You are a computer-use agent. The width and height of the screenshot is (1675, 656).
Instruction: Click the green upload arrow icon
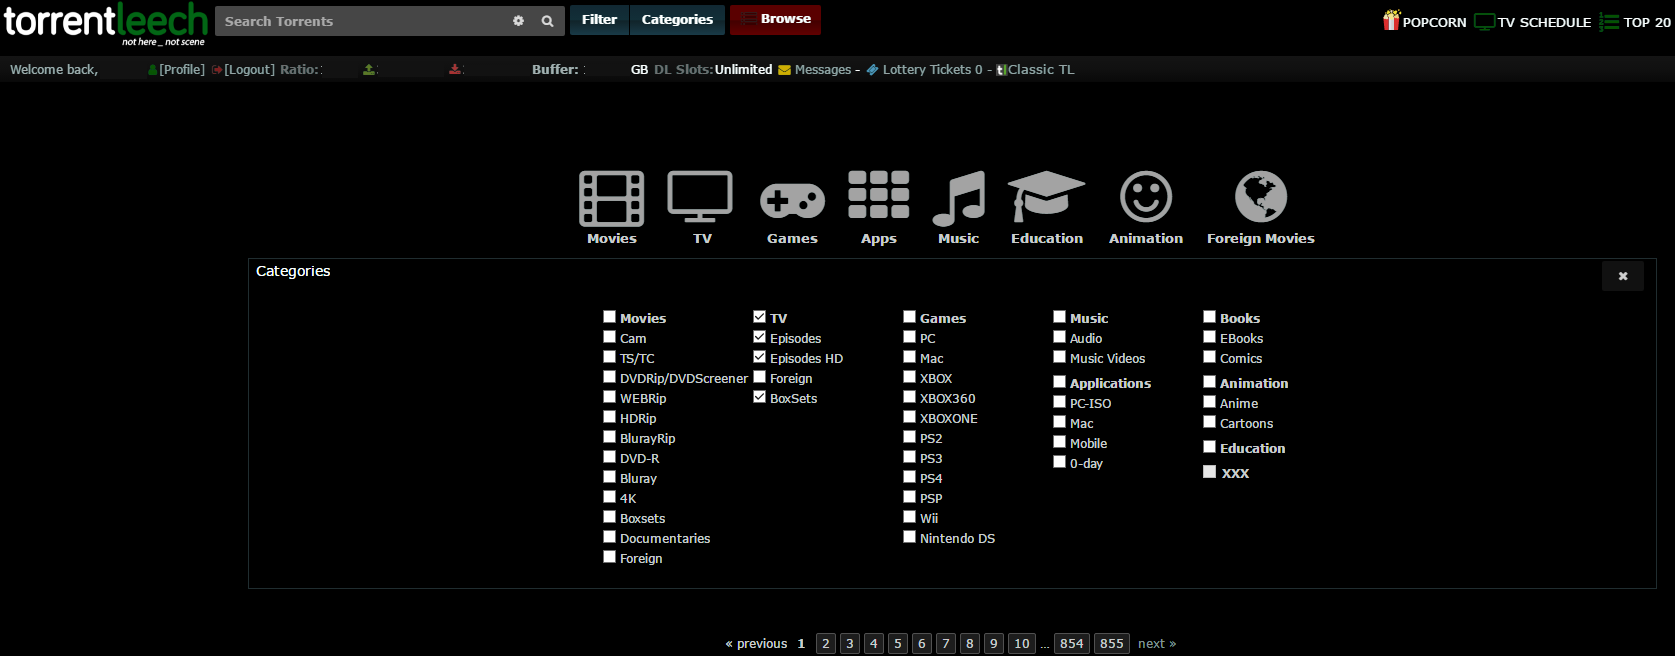[369, 69]
